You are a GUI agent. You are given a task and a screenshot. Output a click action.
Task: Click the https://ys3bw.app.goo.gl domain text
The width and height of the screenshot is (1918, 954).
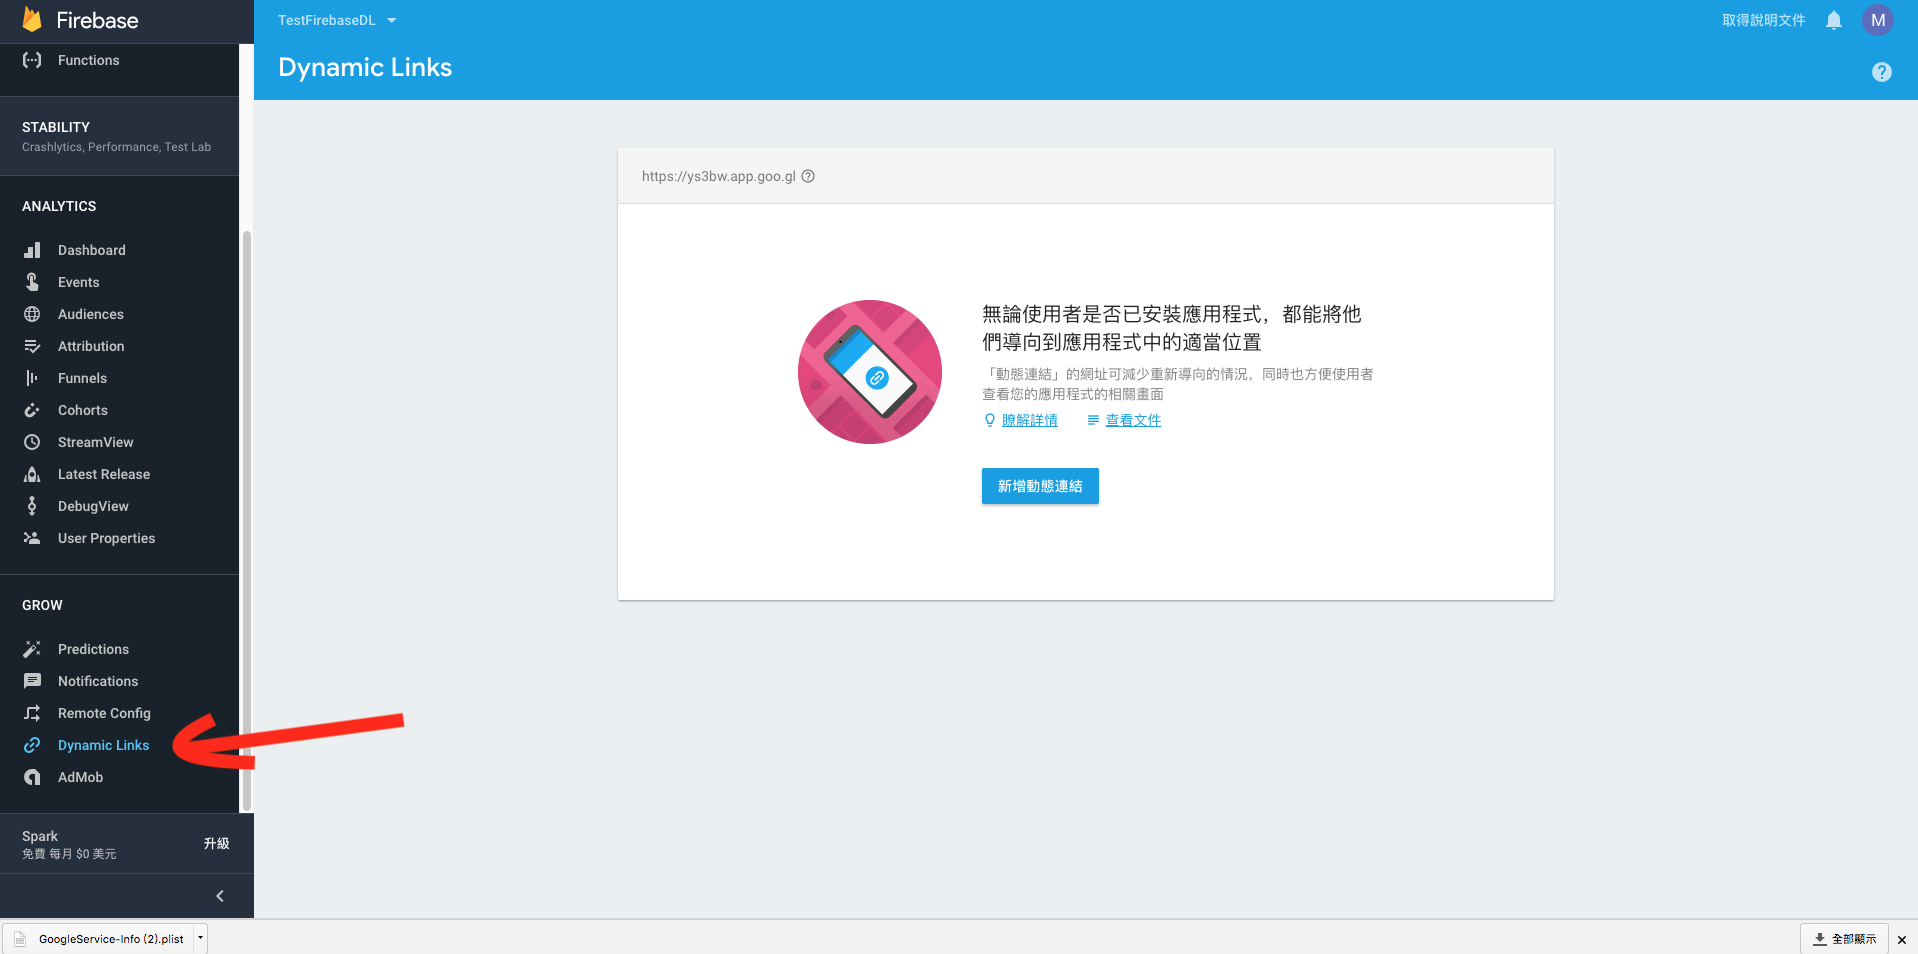719,176
